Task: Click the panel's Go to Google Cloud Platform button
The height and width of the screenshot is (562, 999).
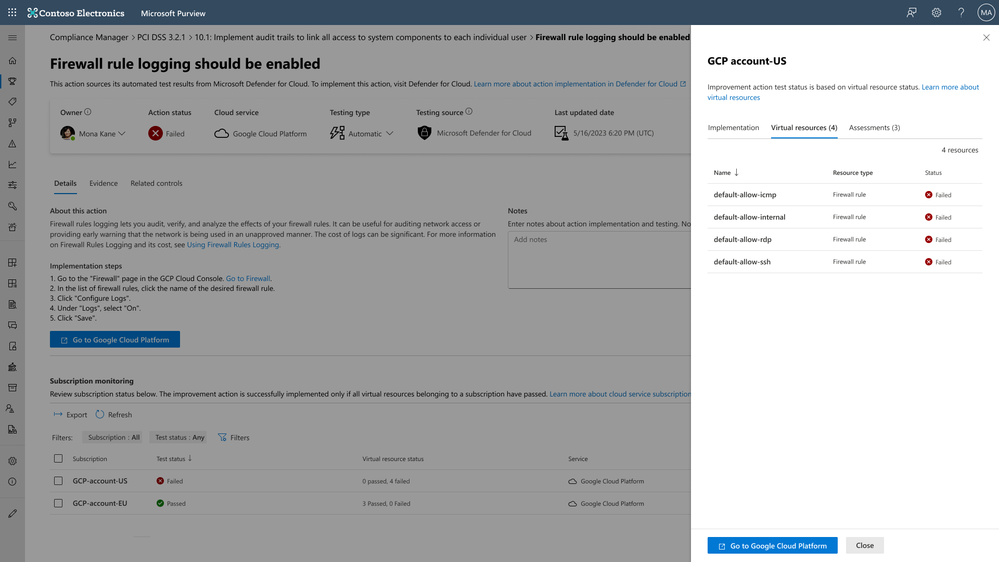Action: 772,545
